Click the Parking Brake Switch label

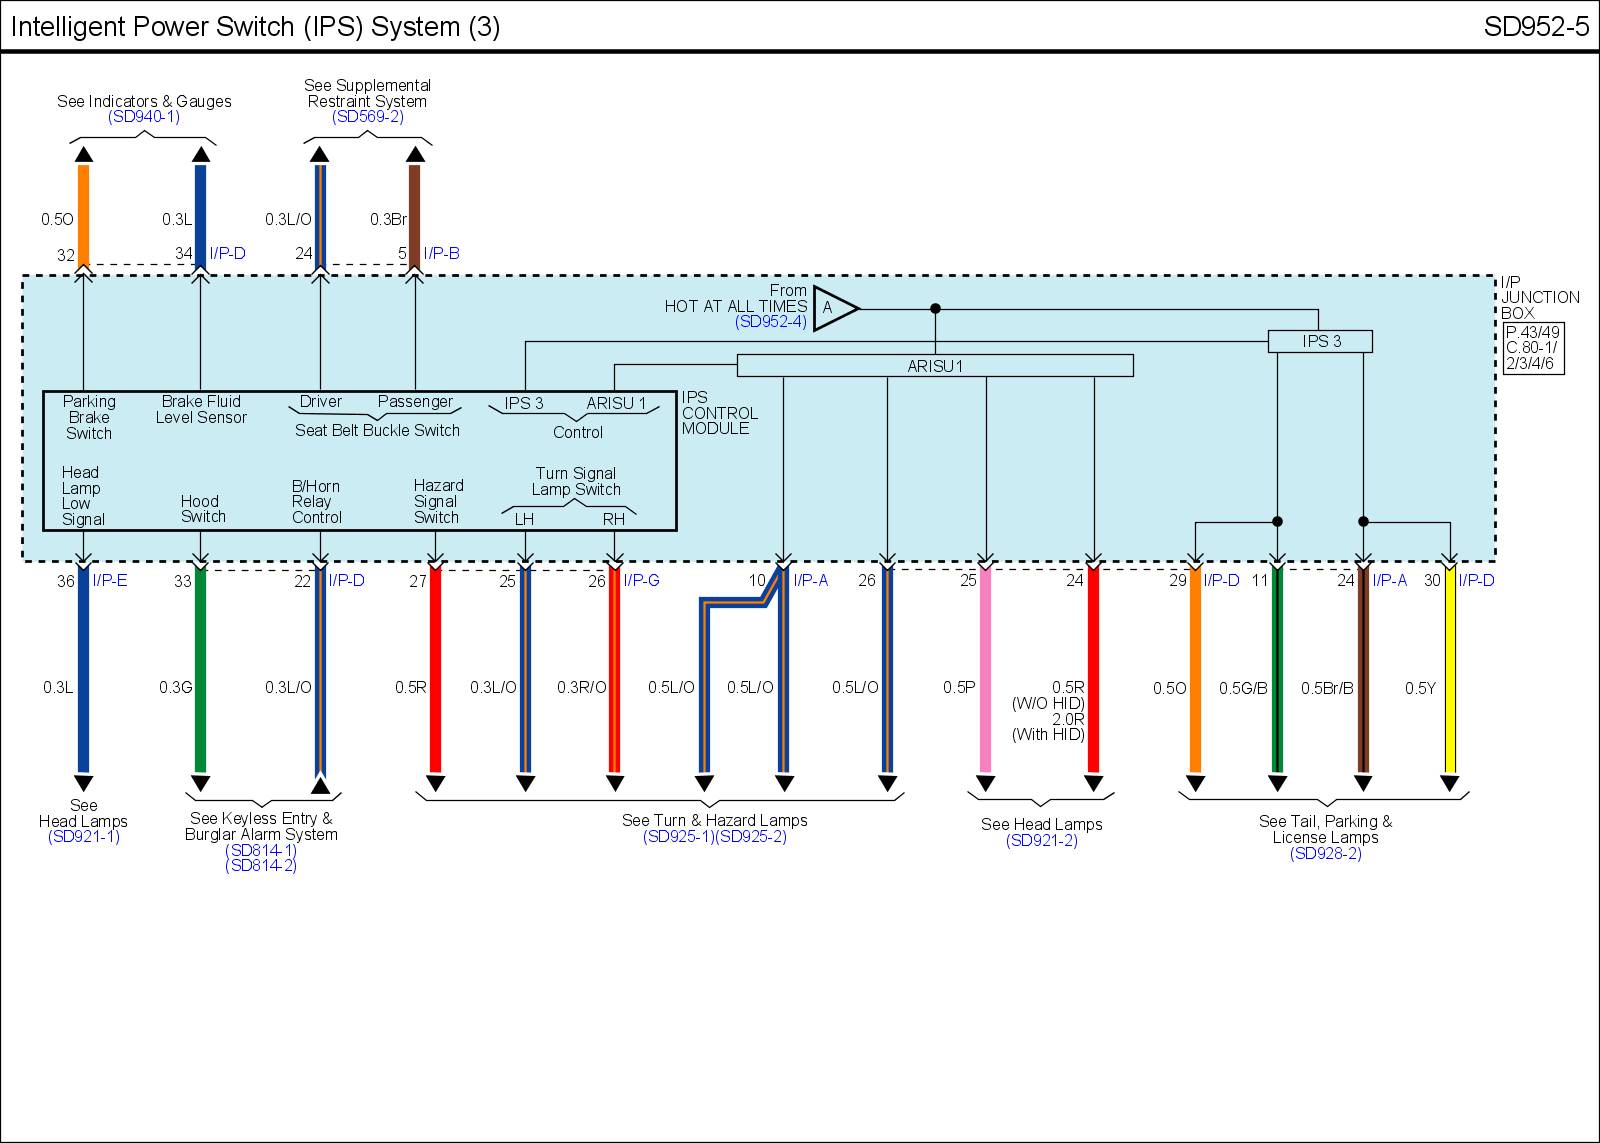pos(89,418)
